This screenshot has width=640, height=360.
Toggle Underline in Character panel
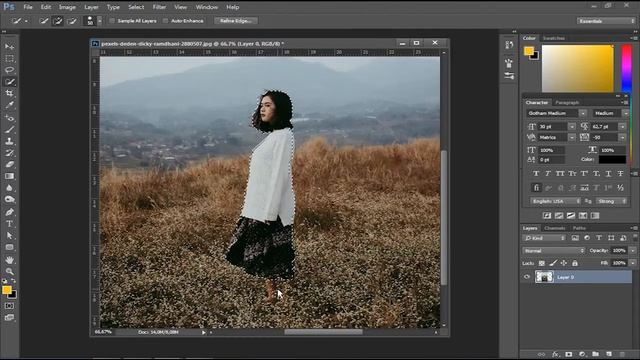[x=609, y=174]
